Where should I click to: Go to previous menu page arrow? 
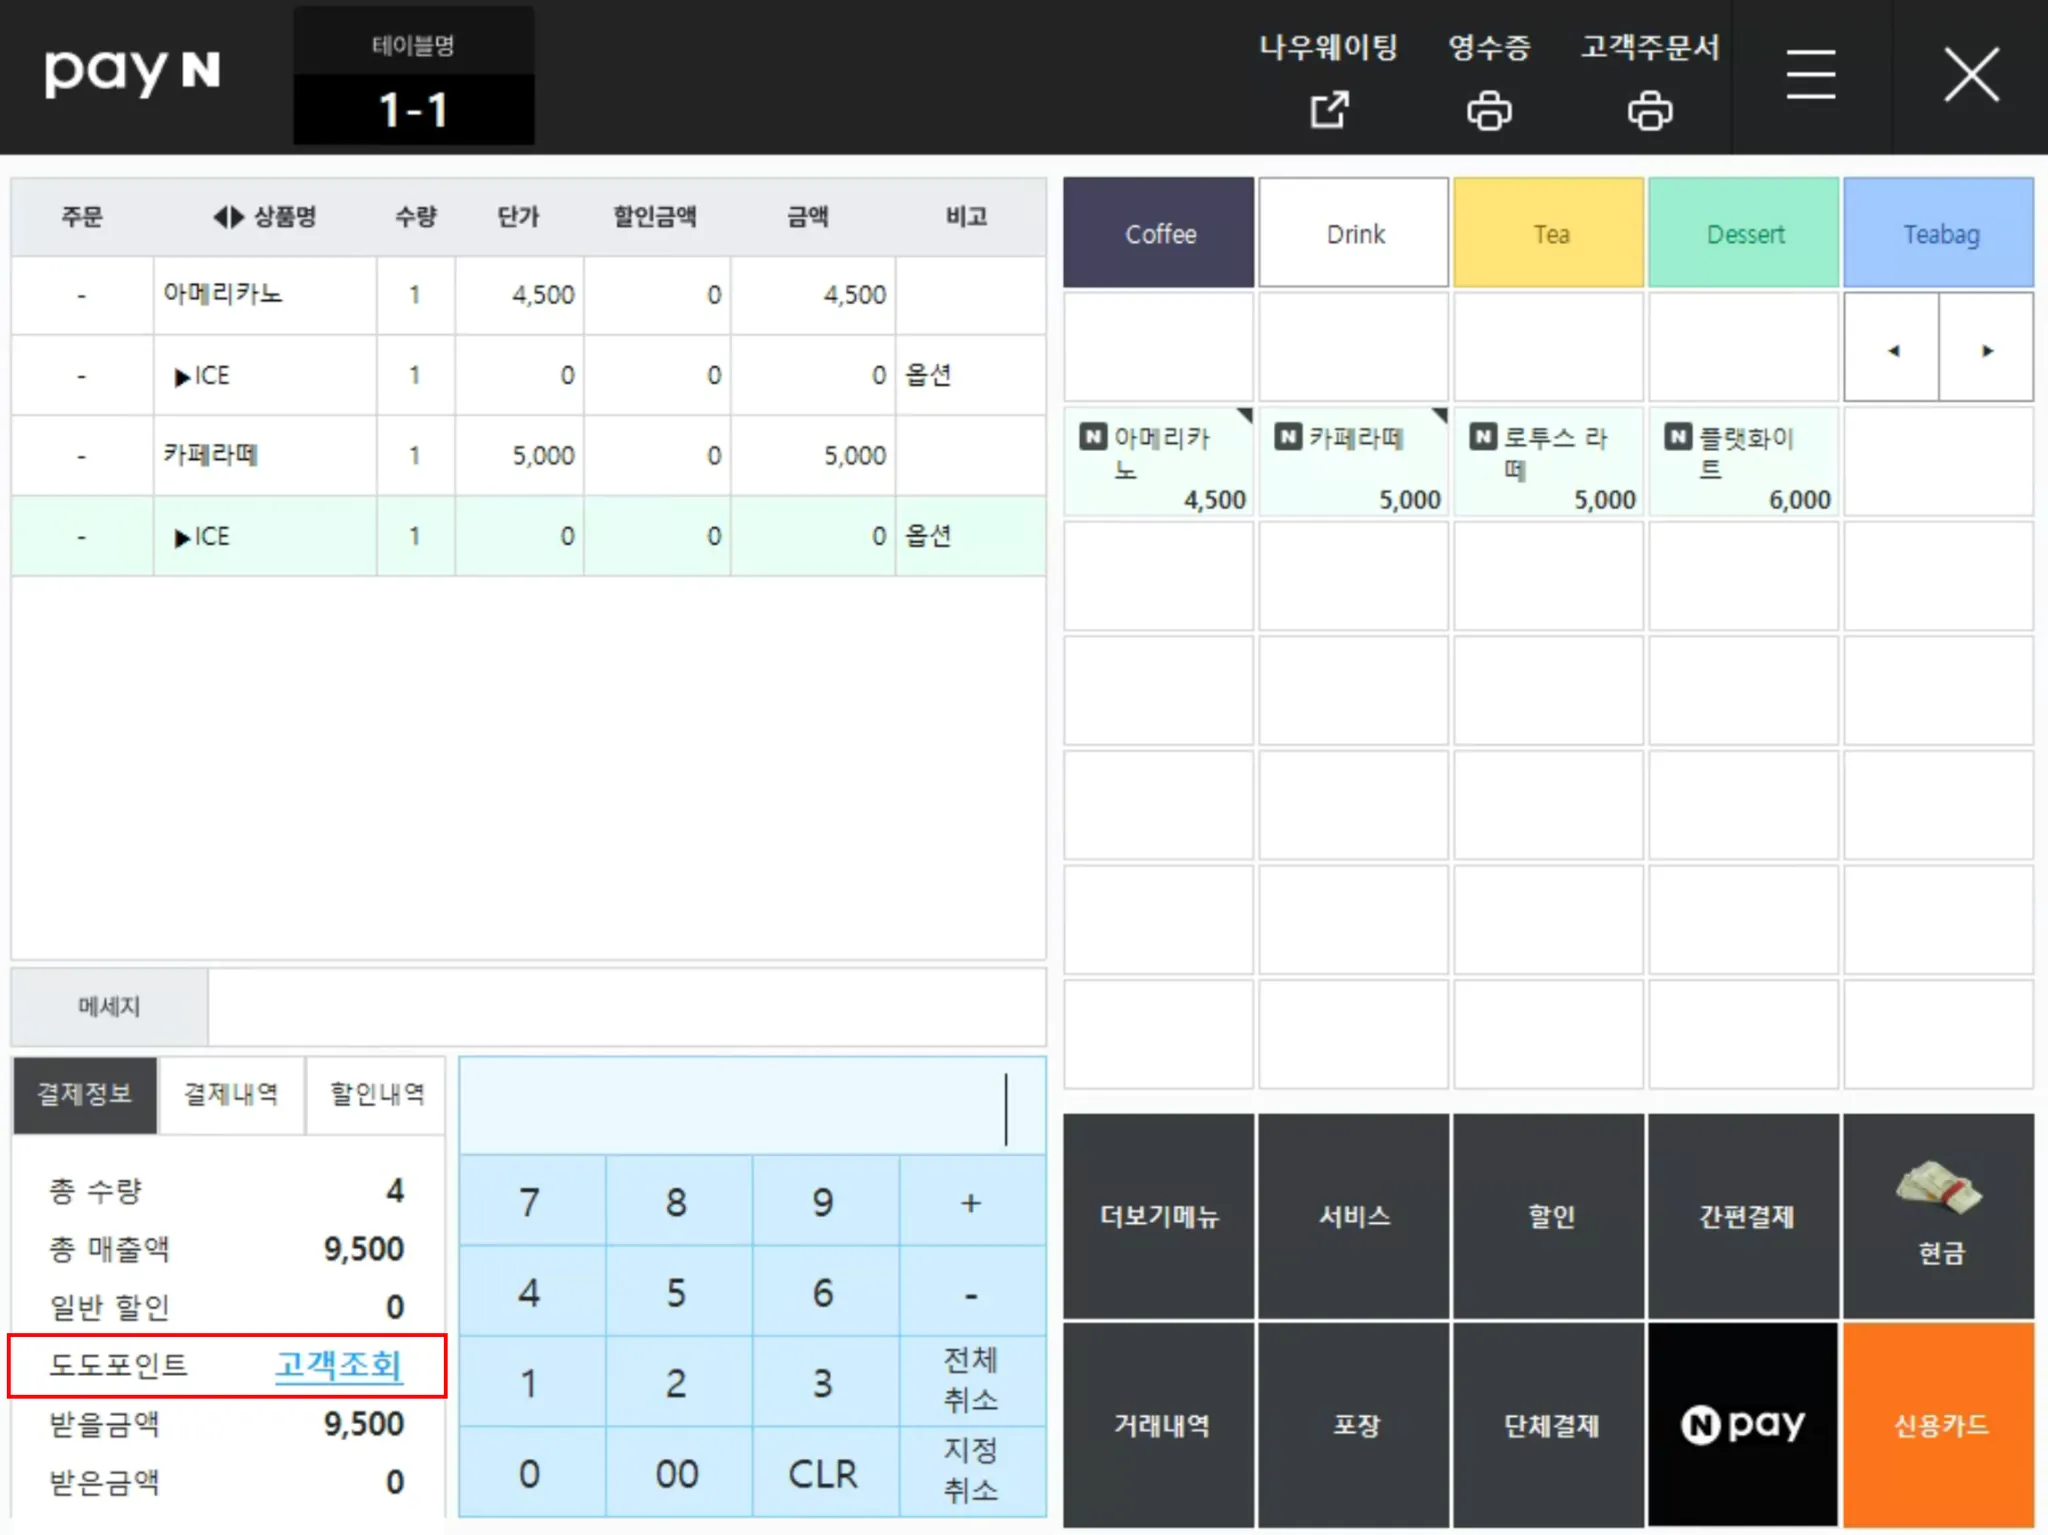click(x=1892, y=350)
